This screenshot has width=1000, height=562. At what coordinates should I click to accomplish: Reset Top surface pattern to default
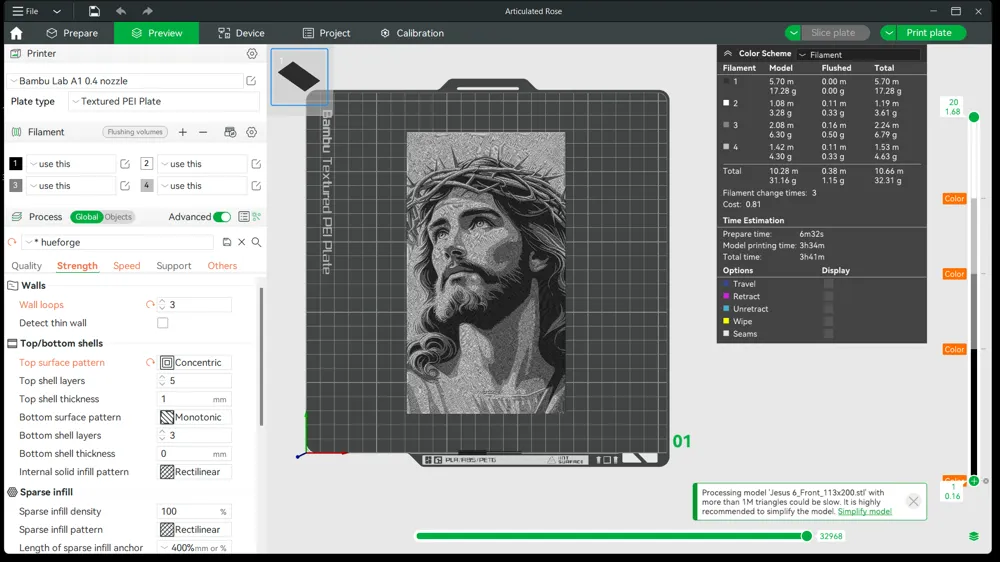[150, 362]
